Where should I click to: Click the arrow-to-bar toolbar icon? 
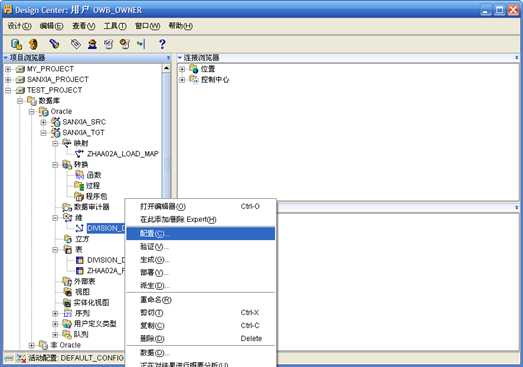[x=141, y=44]
